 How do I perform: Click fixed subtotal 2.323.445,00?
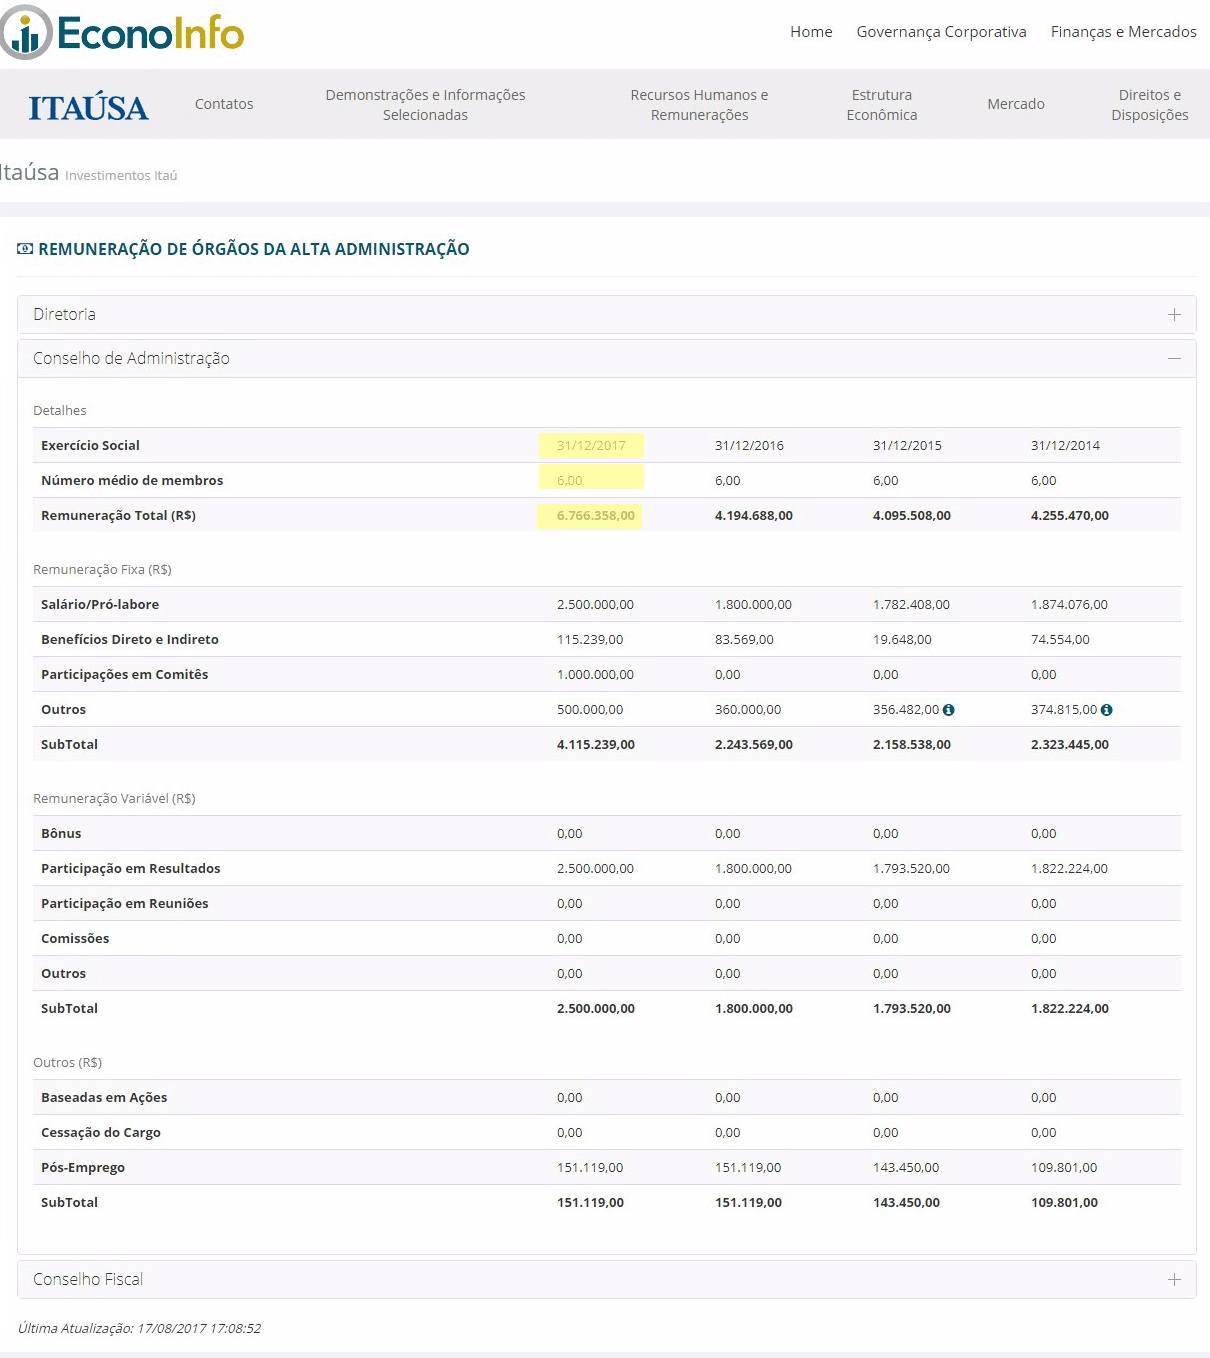(1070, 745)
